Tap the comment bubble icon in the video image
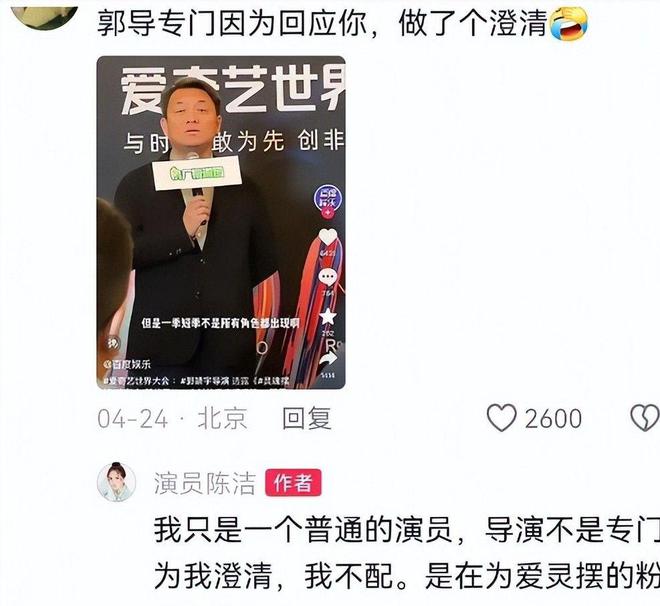660x606 pixels. (x=328, y=277)
